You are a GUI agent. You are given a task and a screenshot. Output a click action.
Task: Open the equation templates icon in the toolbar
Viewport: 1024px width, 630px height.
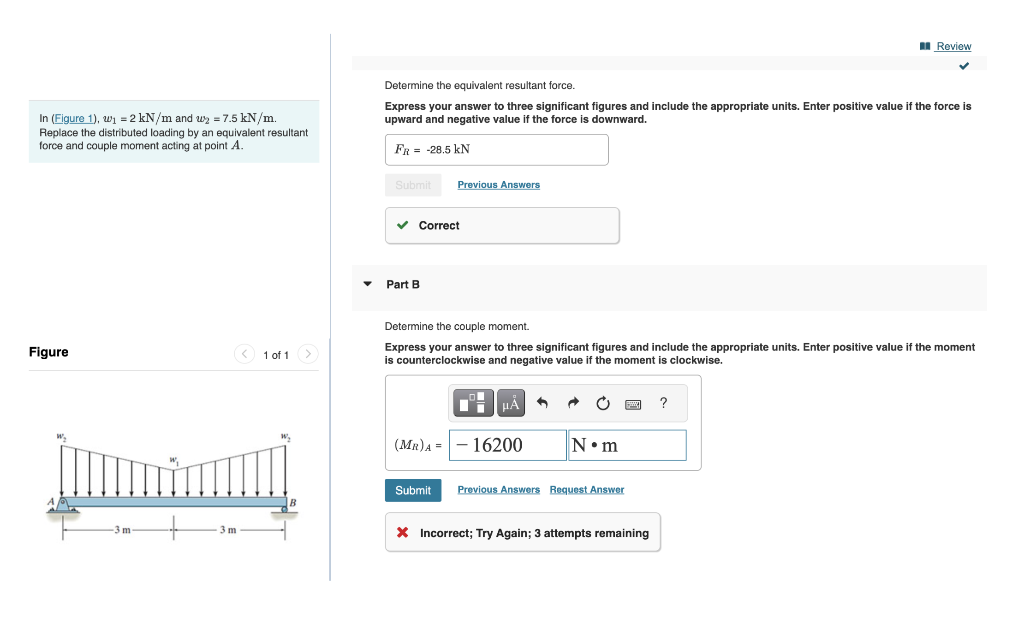pos(472,403)
